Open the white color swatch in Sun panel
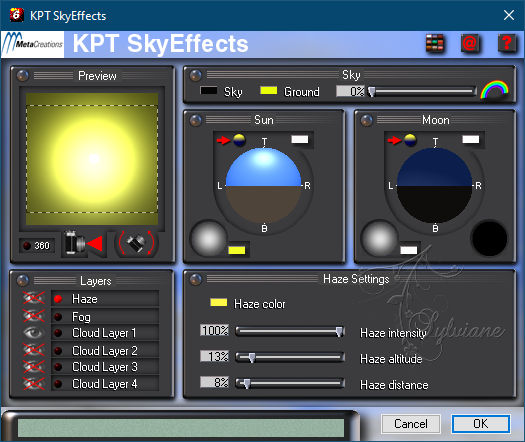This screenshot has width=525, height=442. [300, 139]
